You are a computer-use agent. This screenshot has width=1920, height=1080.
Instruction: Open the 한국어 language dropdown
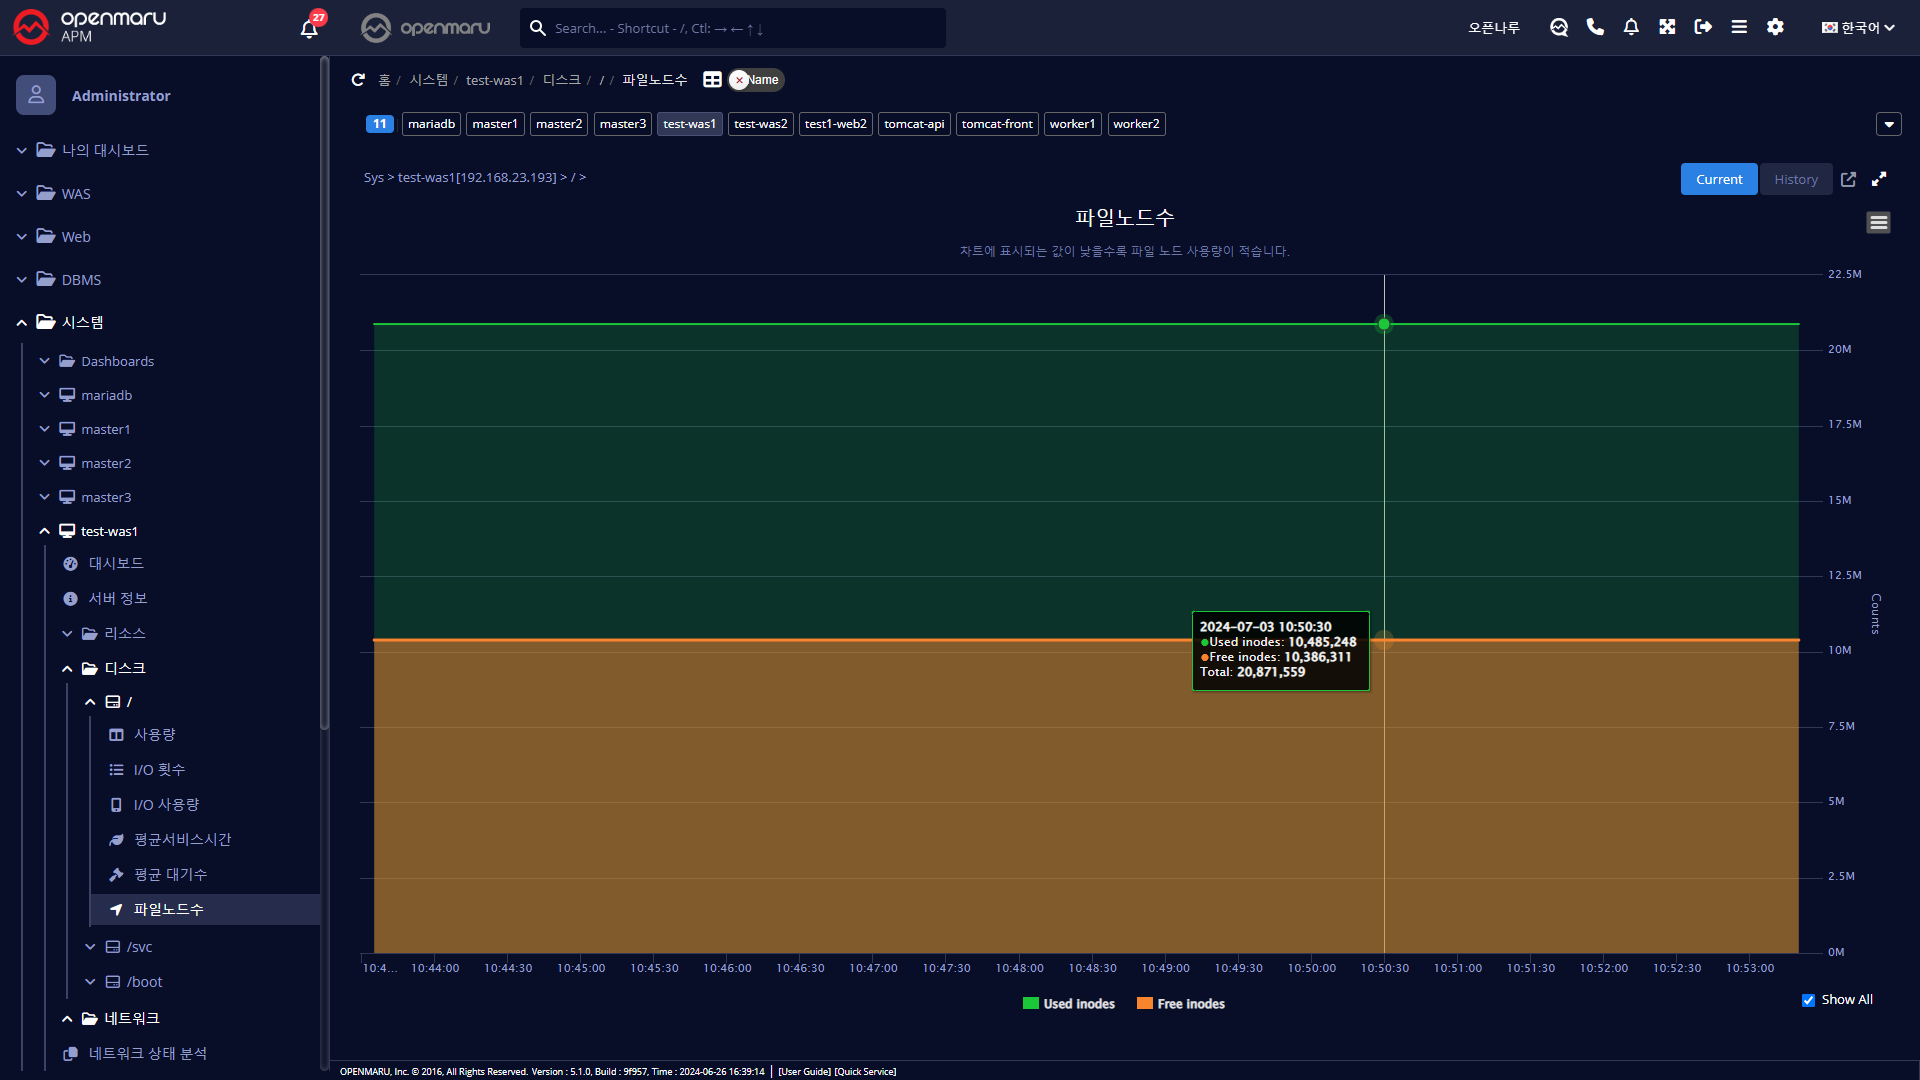tap(1858, 28)
